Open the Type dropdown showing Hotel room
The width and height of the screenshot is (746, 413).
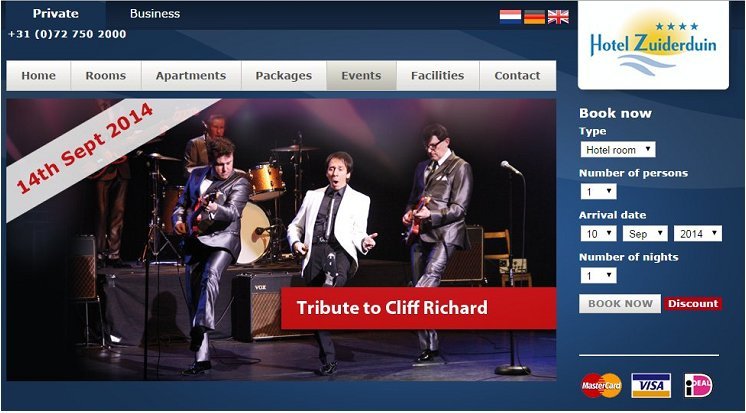[x=618, y=149]
